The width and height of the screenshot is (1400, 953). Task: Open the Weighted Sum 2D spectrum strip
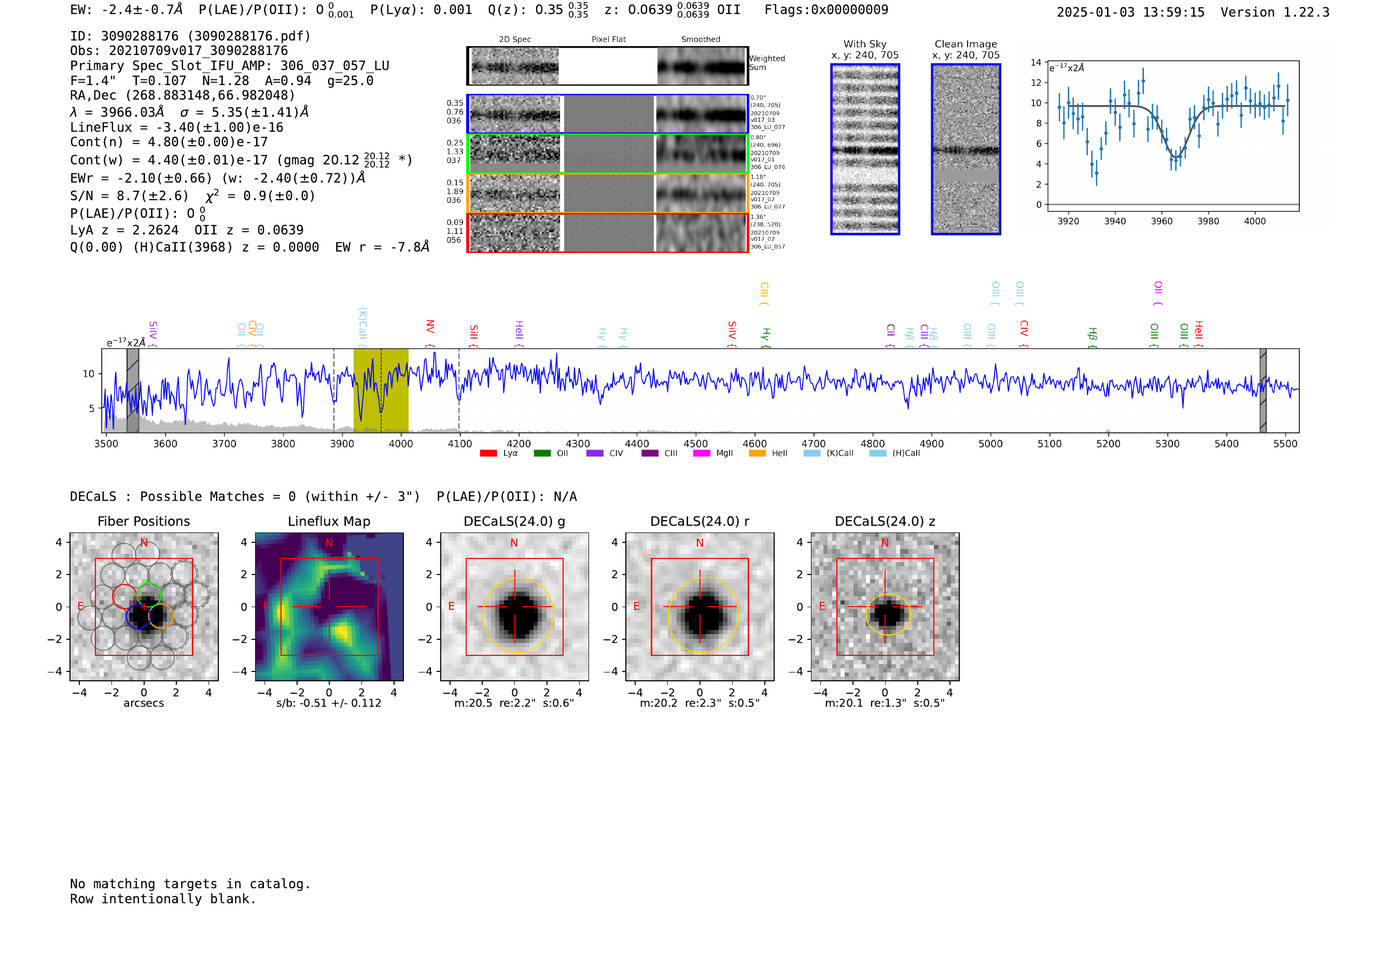pyautogui.click(x=608, y=66)
